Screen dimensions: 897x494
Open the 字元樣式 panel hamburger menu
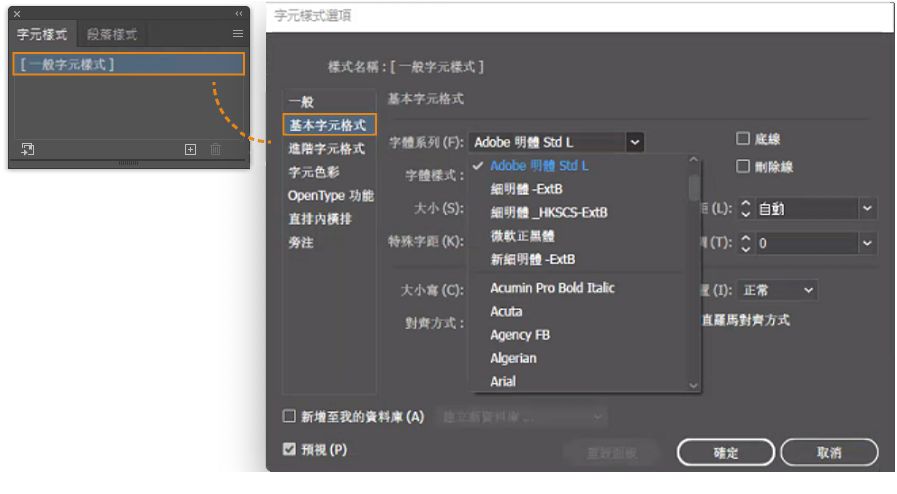[238, 34]
